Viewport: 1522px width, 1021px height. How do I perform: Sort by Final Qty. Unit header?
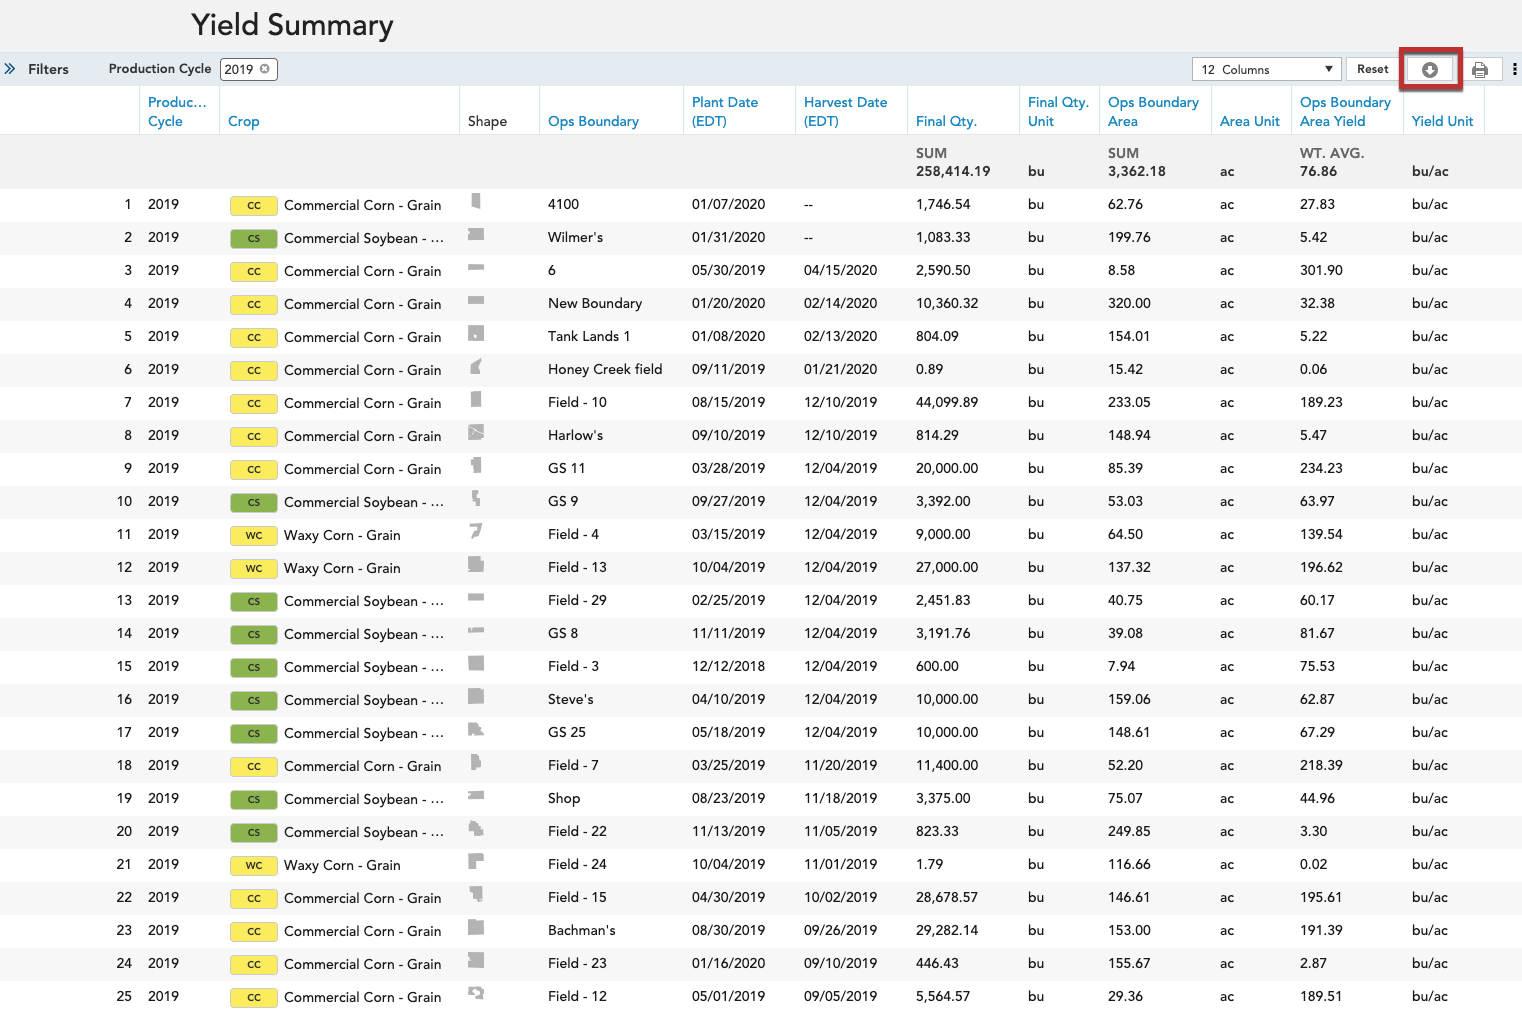click(x=1058, y=111)
